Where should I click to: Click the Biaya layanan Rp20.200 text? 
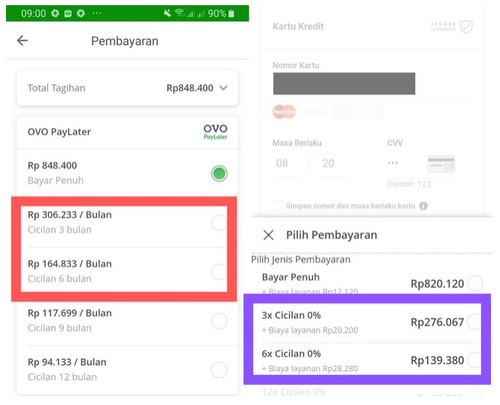click(310, 330)
